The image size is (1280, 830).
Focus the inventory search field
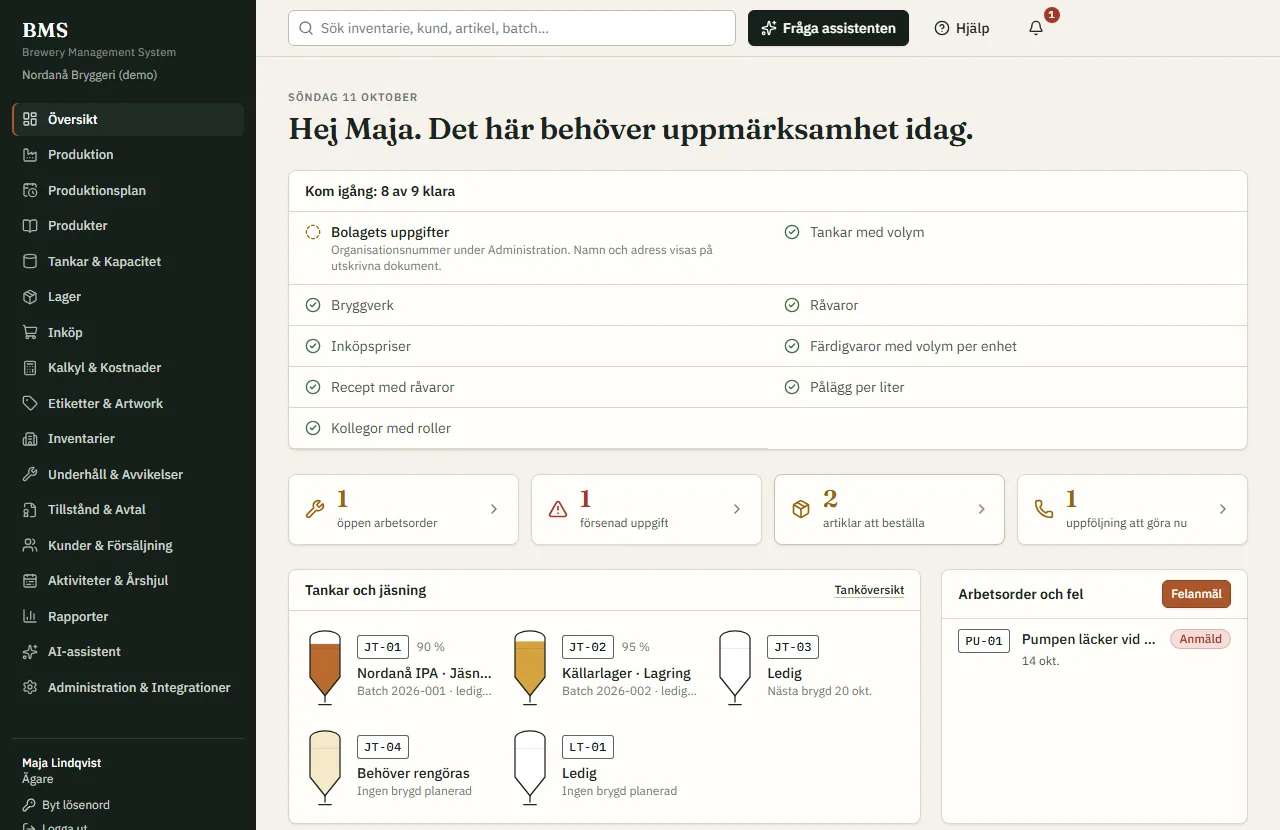(512, 28)
